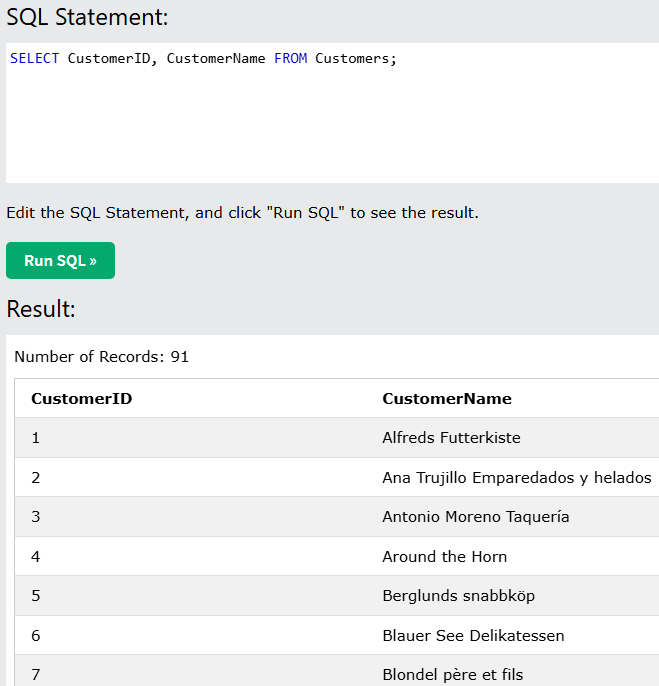Screen dimensions: 659x686
Task: Click inside the SQL statement editor
Action: 330,120
